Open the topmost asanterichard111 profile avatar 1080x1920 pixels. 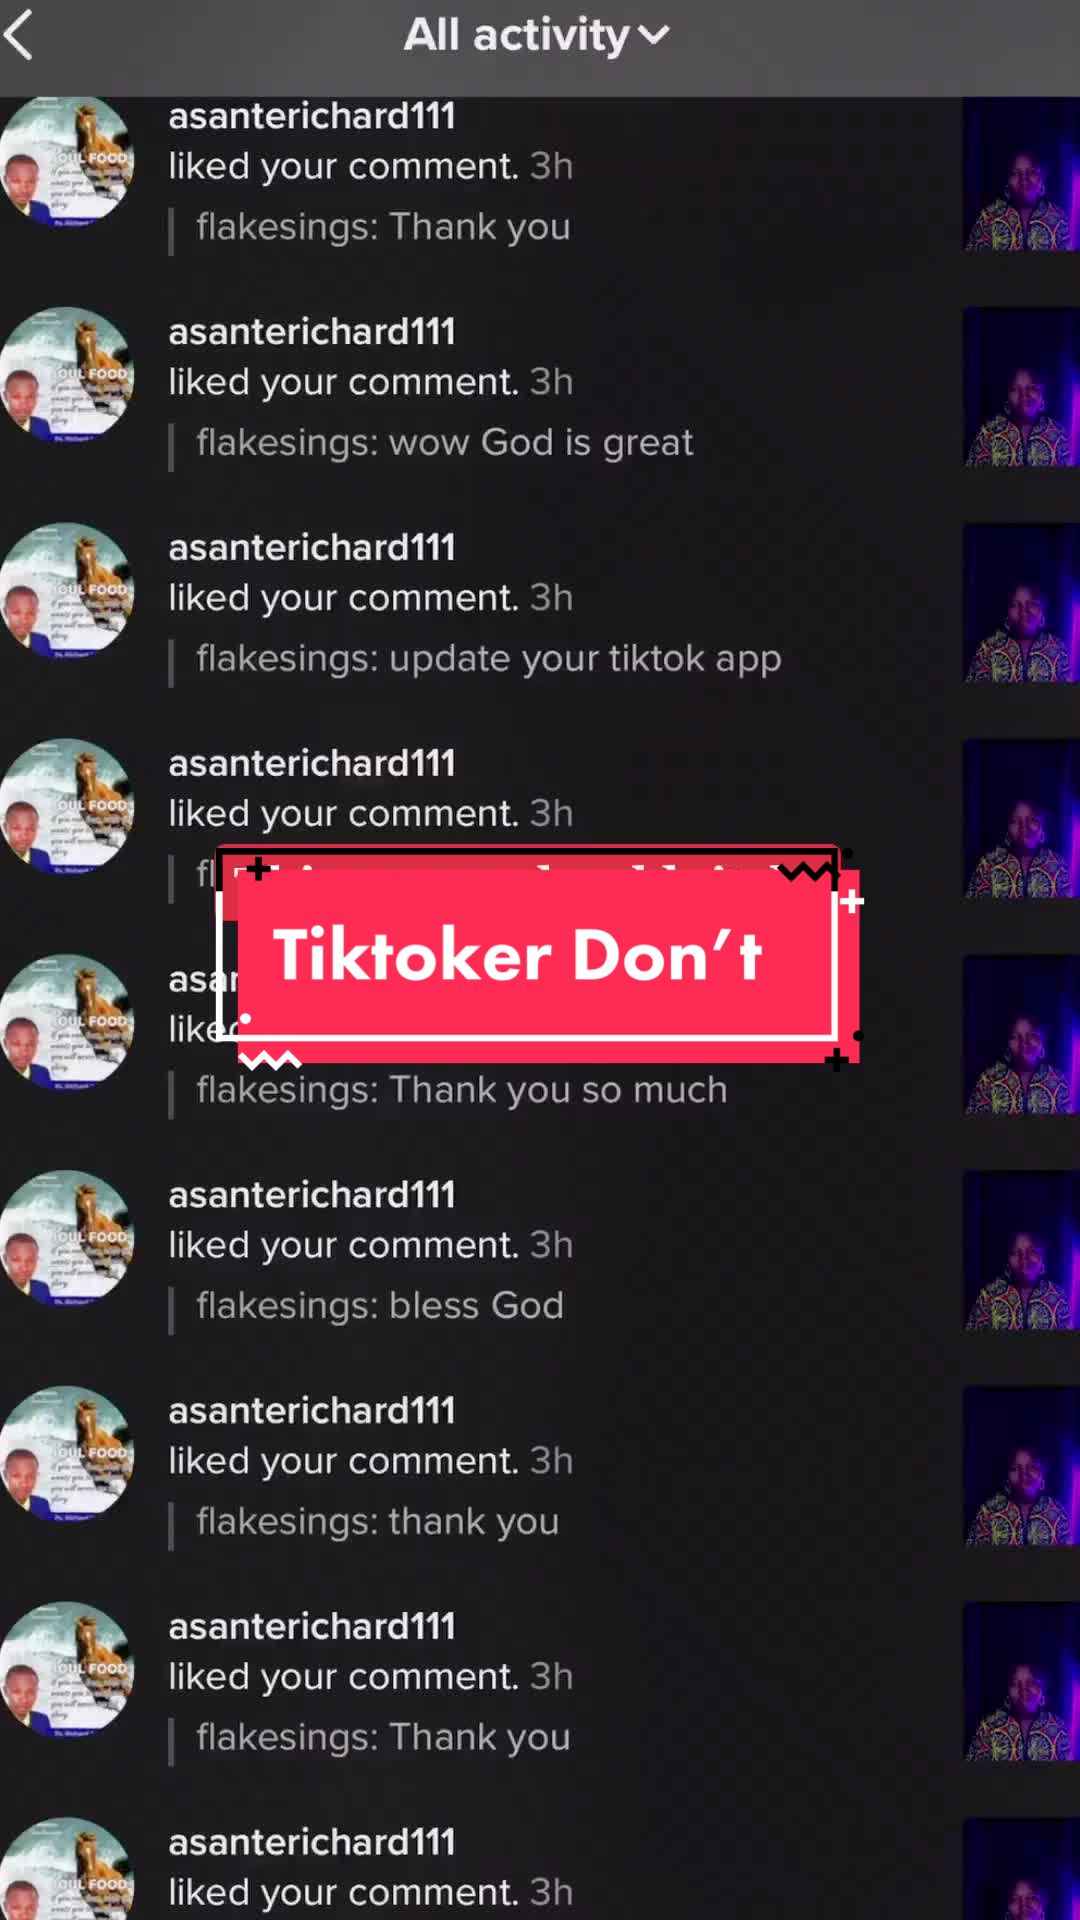point(66,160)
